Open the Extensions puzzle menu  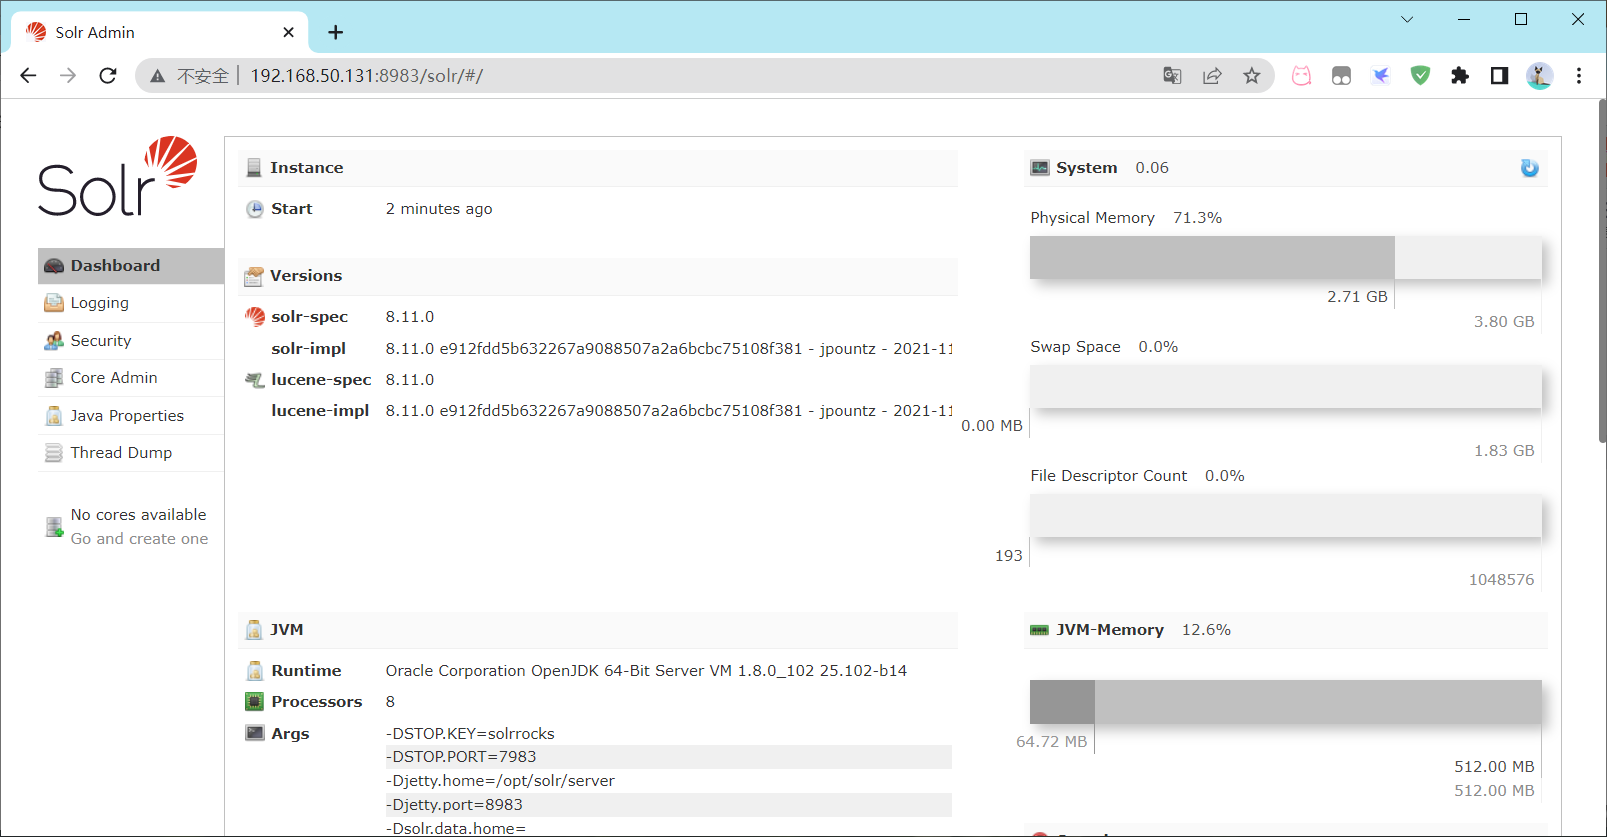click(x=1460, y=76)
